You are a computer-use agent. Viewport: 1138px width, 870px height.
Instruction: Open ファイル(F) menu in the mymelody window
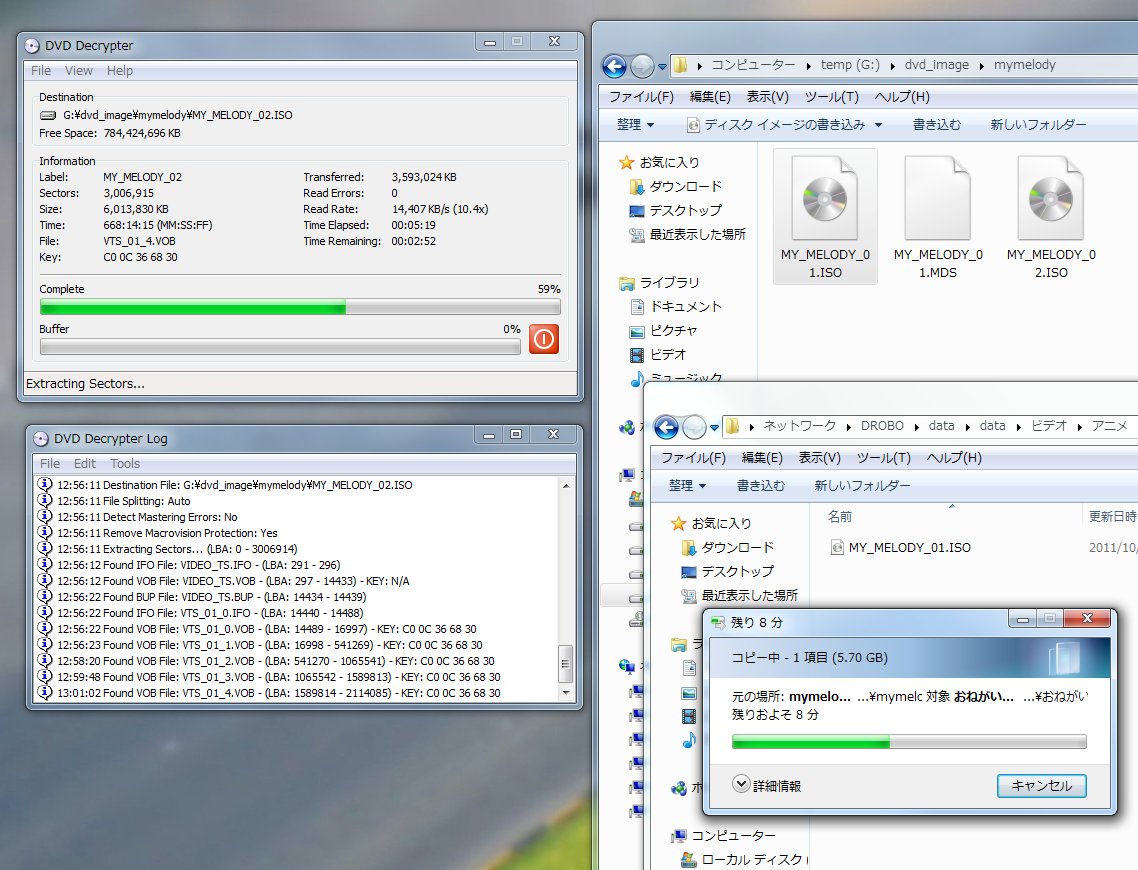point(641,97)
